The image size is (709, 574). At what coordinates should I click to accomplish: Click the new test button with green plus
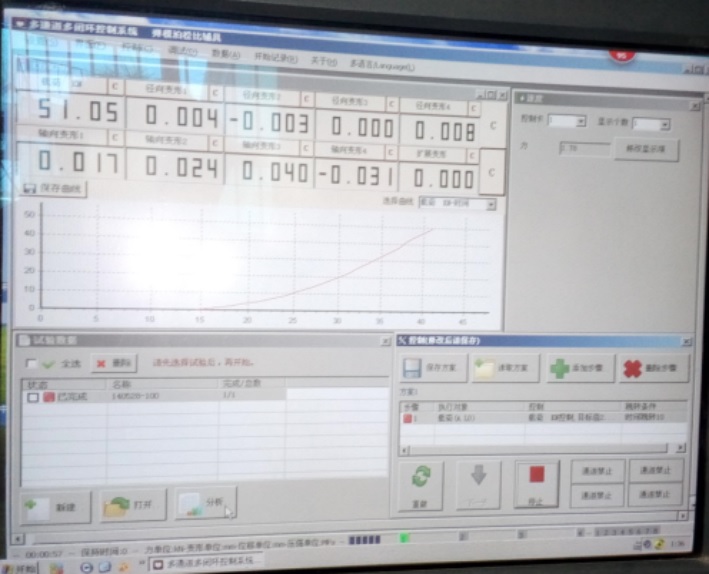57,506
